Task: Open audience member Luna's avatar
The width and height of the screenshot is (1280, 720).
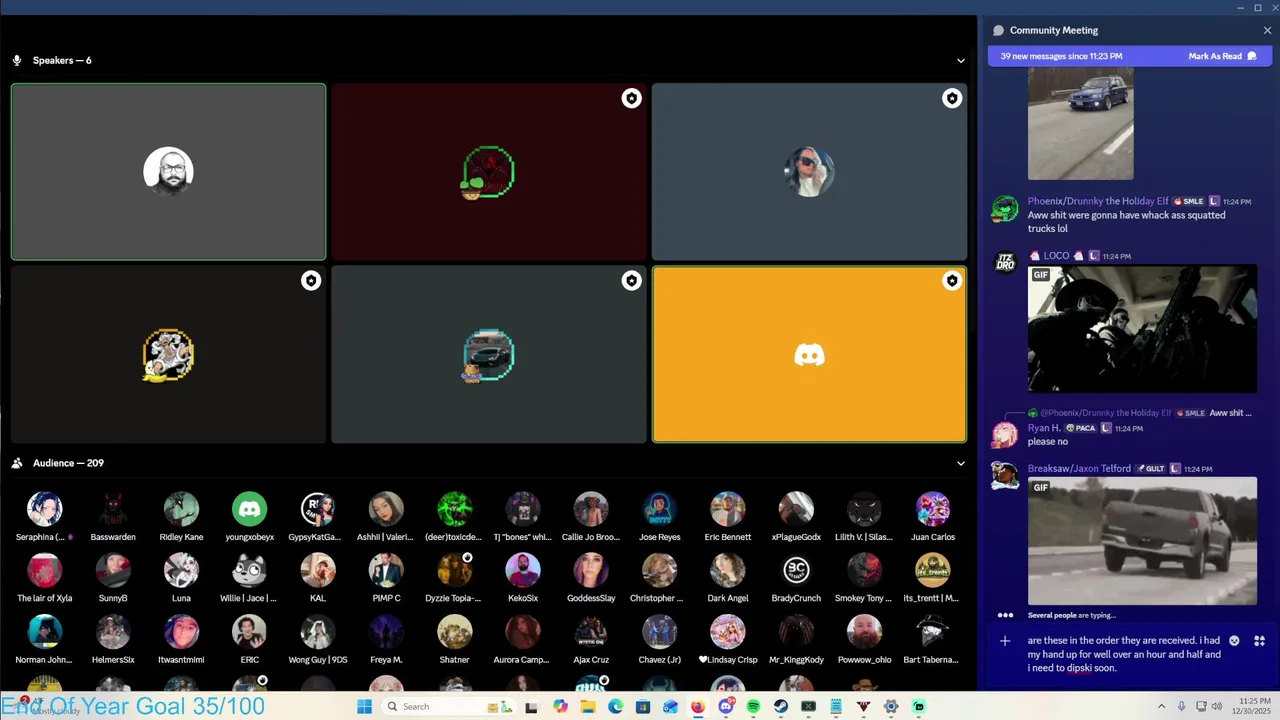Action: coord(181,570)
